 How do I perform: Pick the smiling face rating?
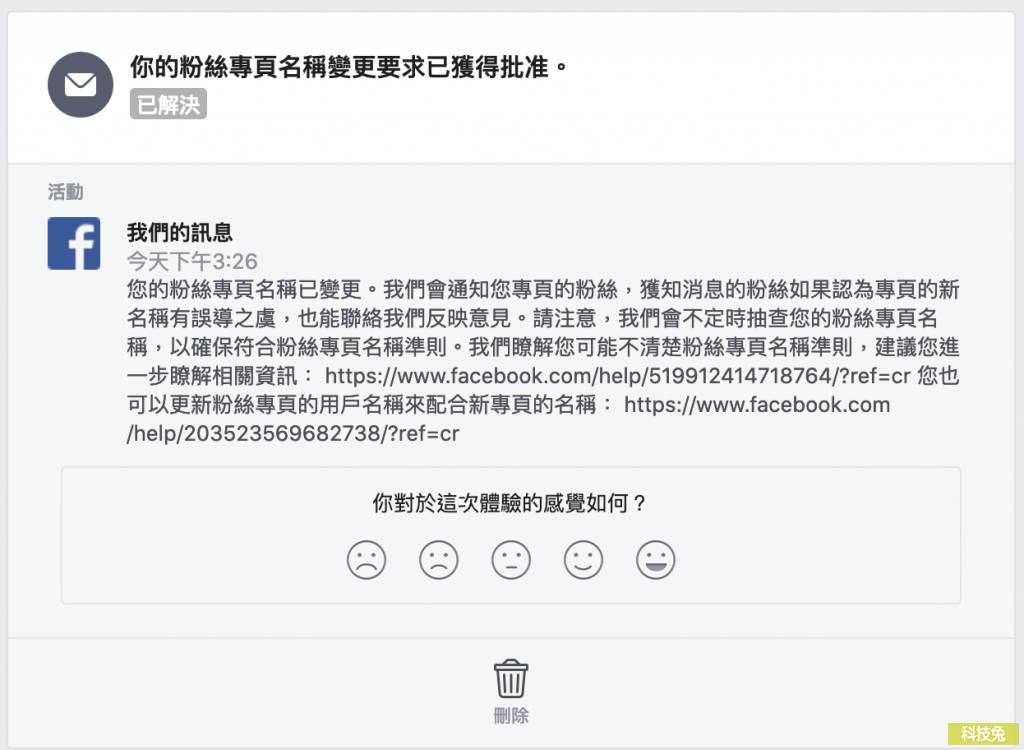point(583,560)
